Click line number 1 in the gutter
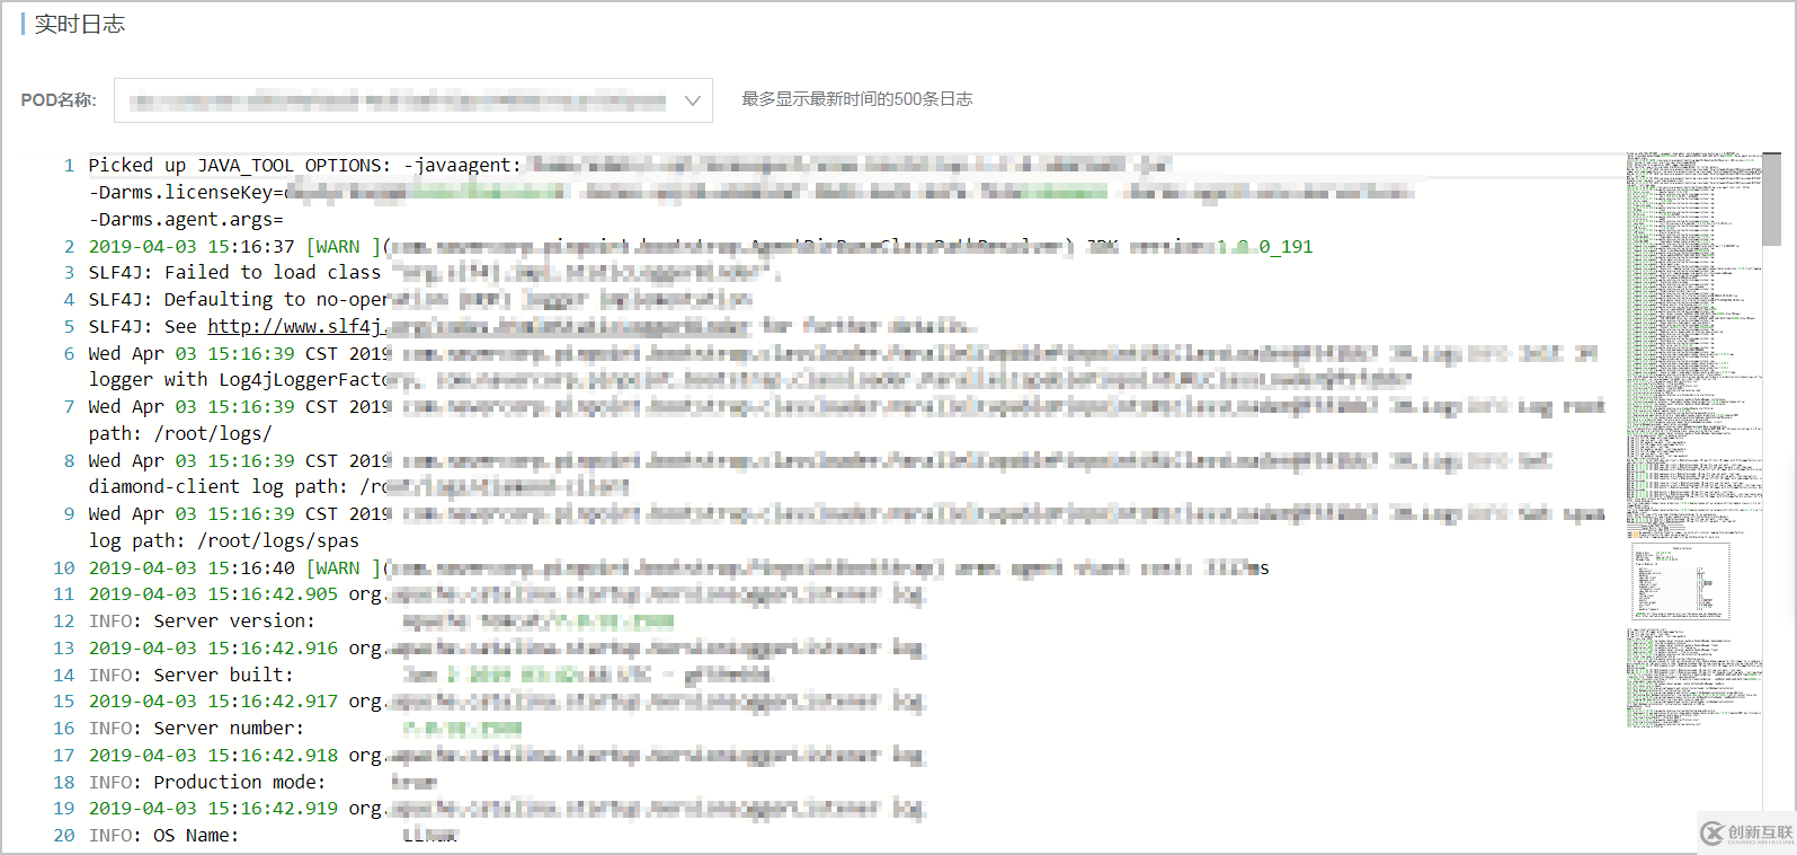This screenshot has height=855, width=1797. (x=69, y=166)
